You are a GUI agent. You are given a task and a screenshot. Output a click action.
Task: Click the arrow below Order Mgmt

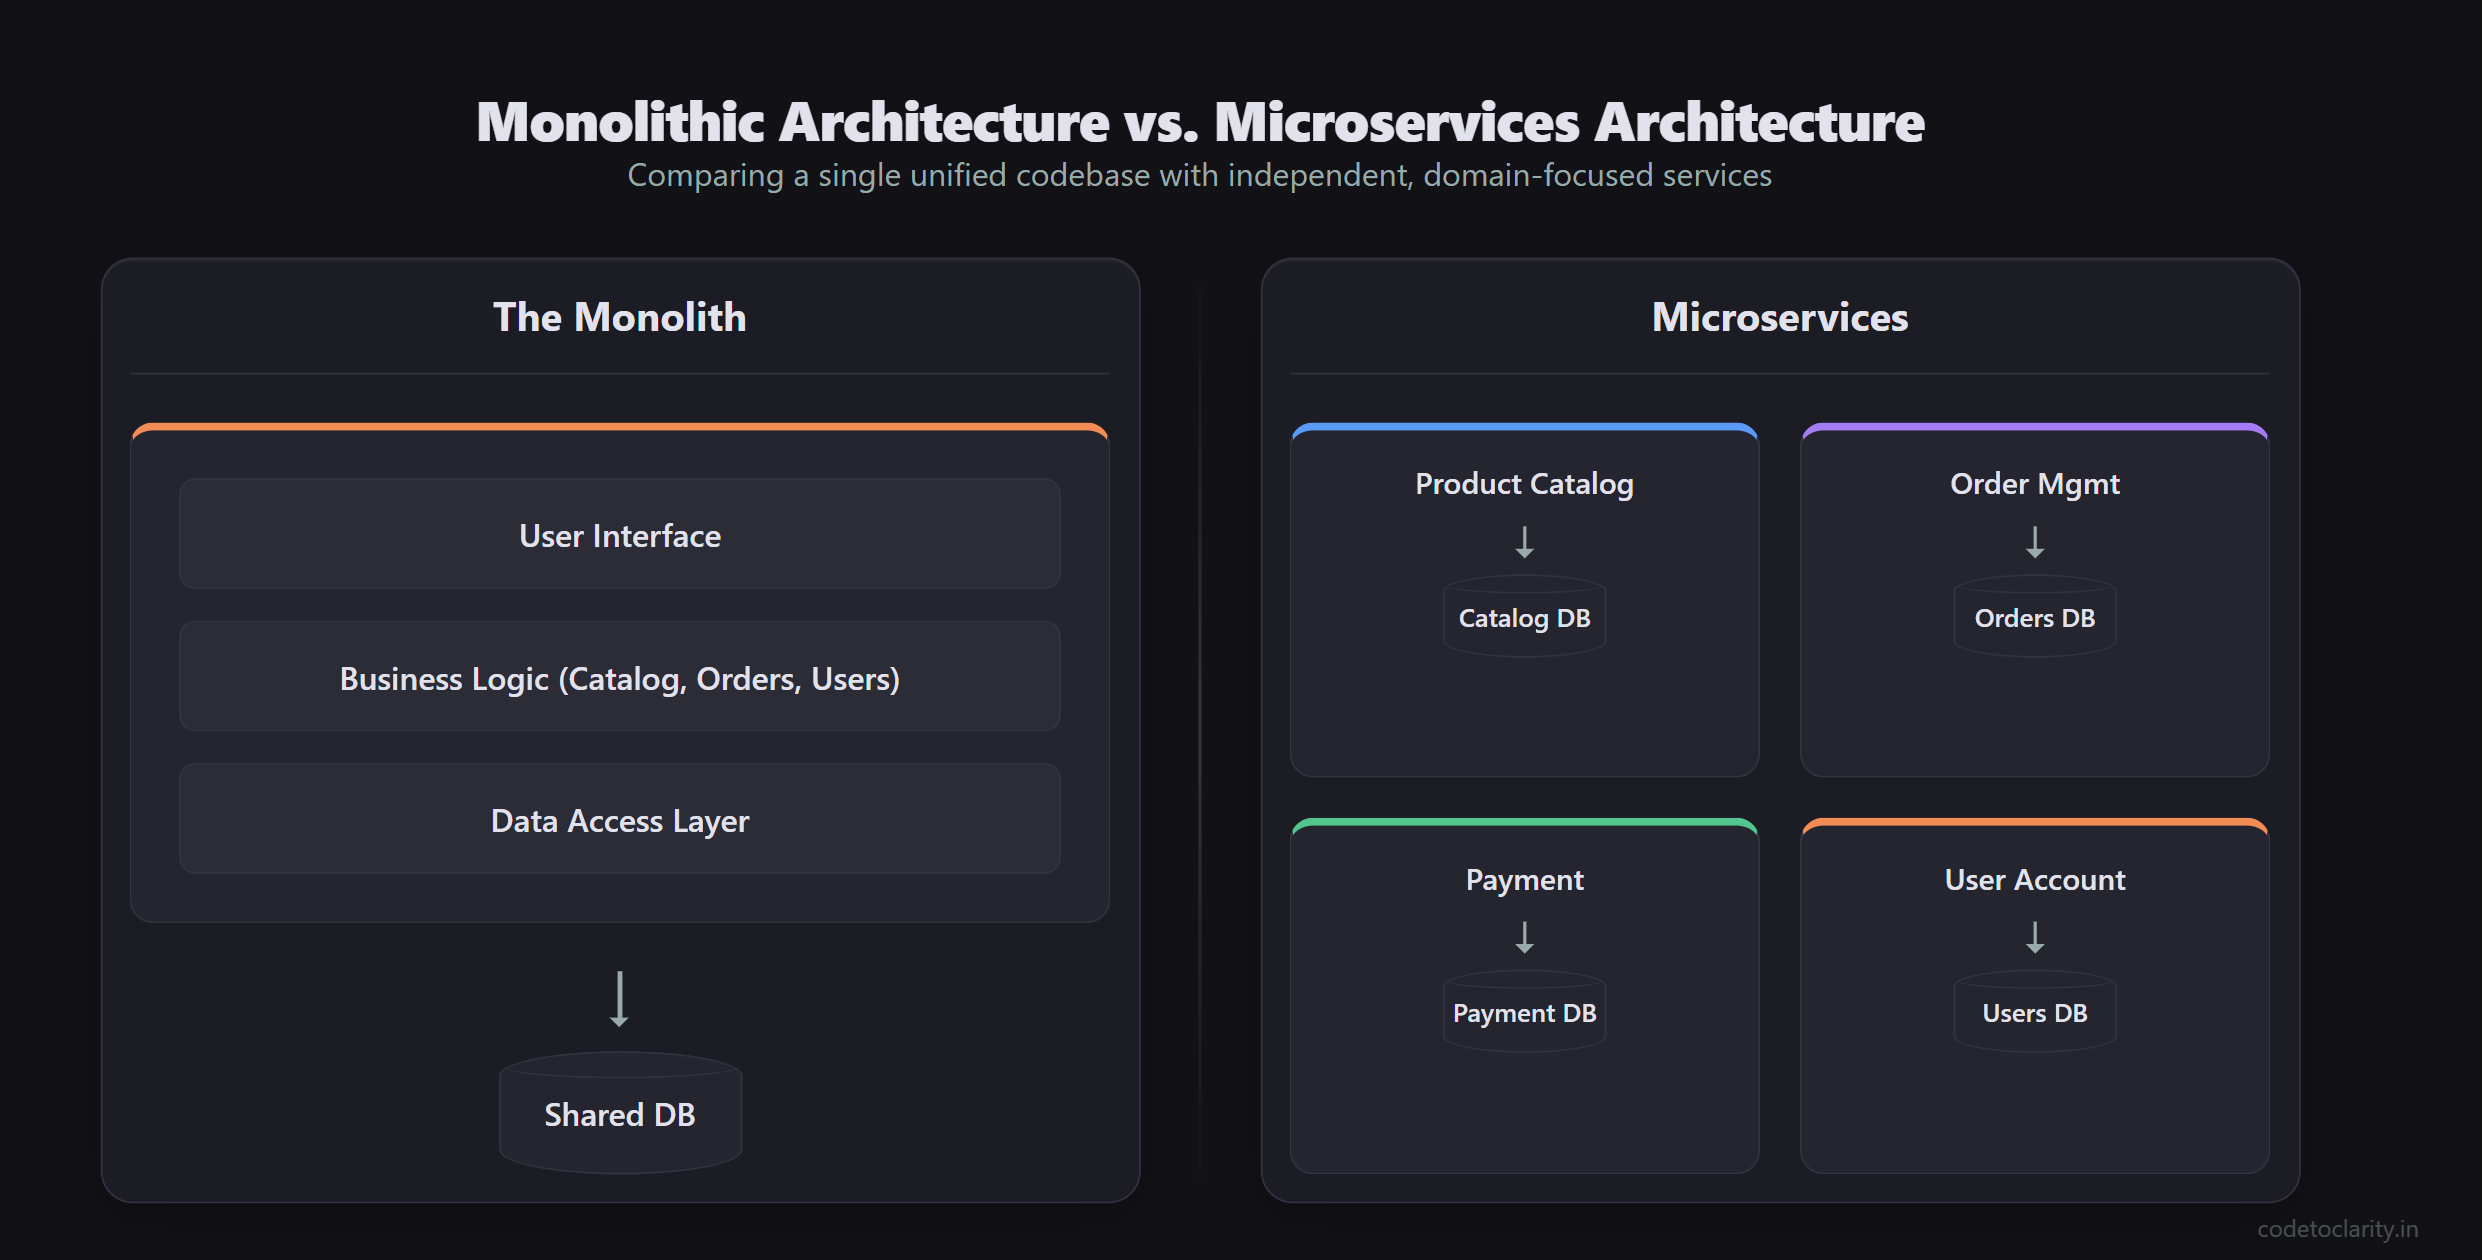coord(2035,542)
